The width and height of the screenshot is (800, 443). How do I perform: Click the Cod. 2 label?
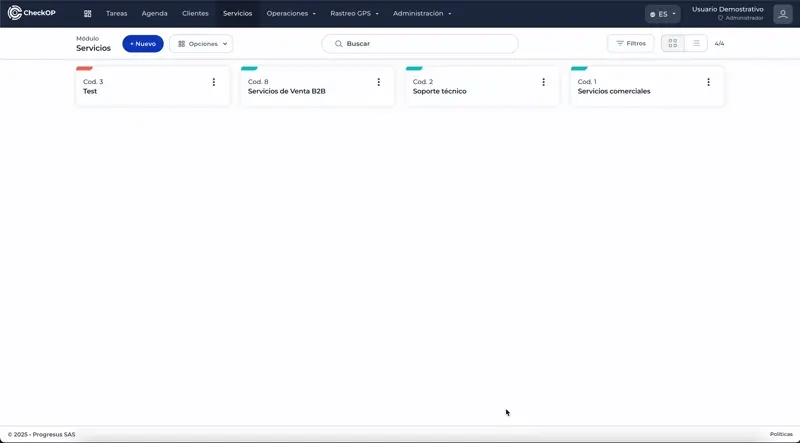point(423,82)
